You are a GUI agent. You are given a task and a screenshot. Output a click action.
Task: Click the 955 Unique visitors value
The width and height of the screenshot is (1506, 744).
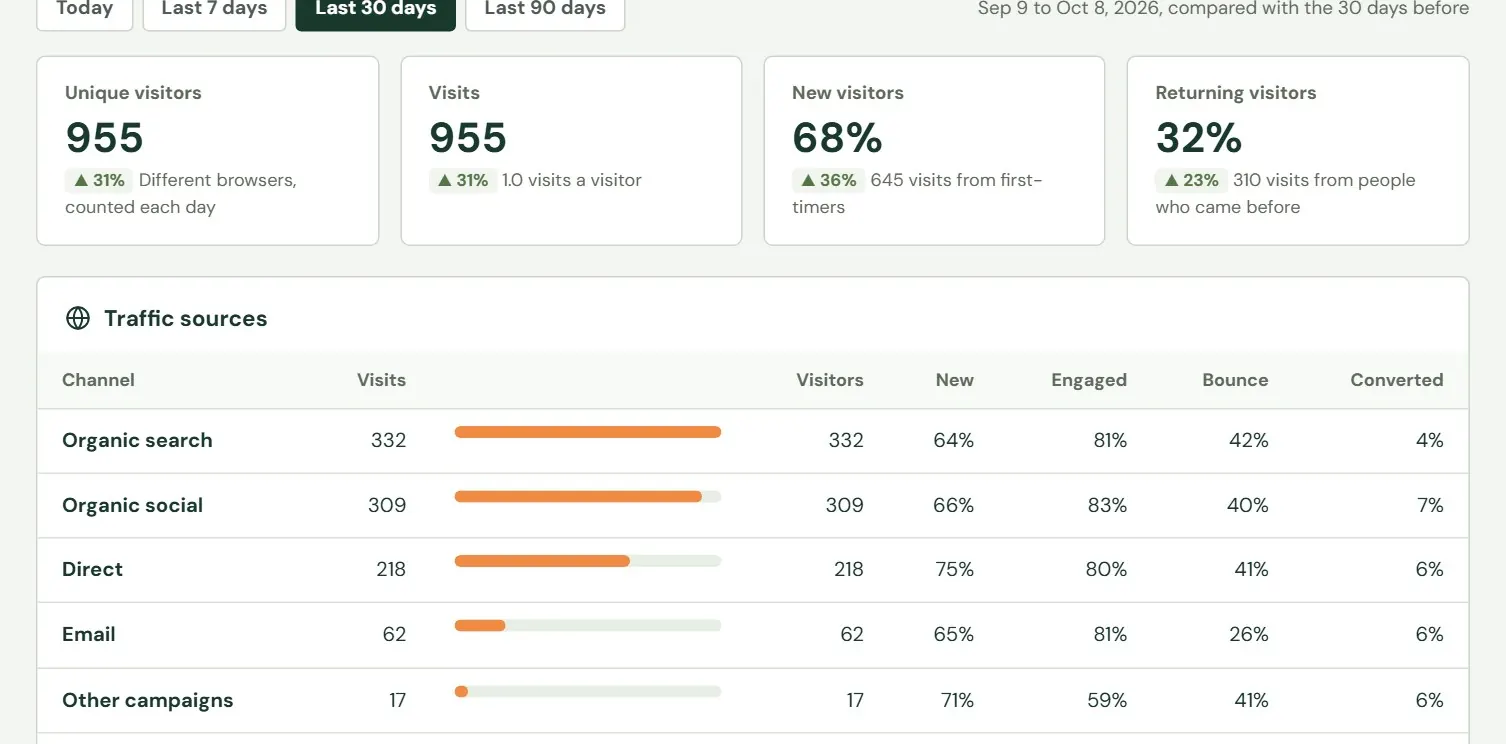pos(105,138)
